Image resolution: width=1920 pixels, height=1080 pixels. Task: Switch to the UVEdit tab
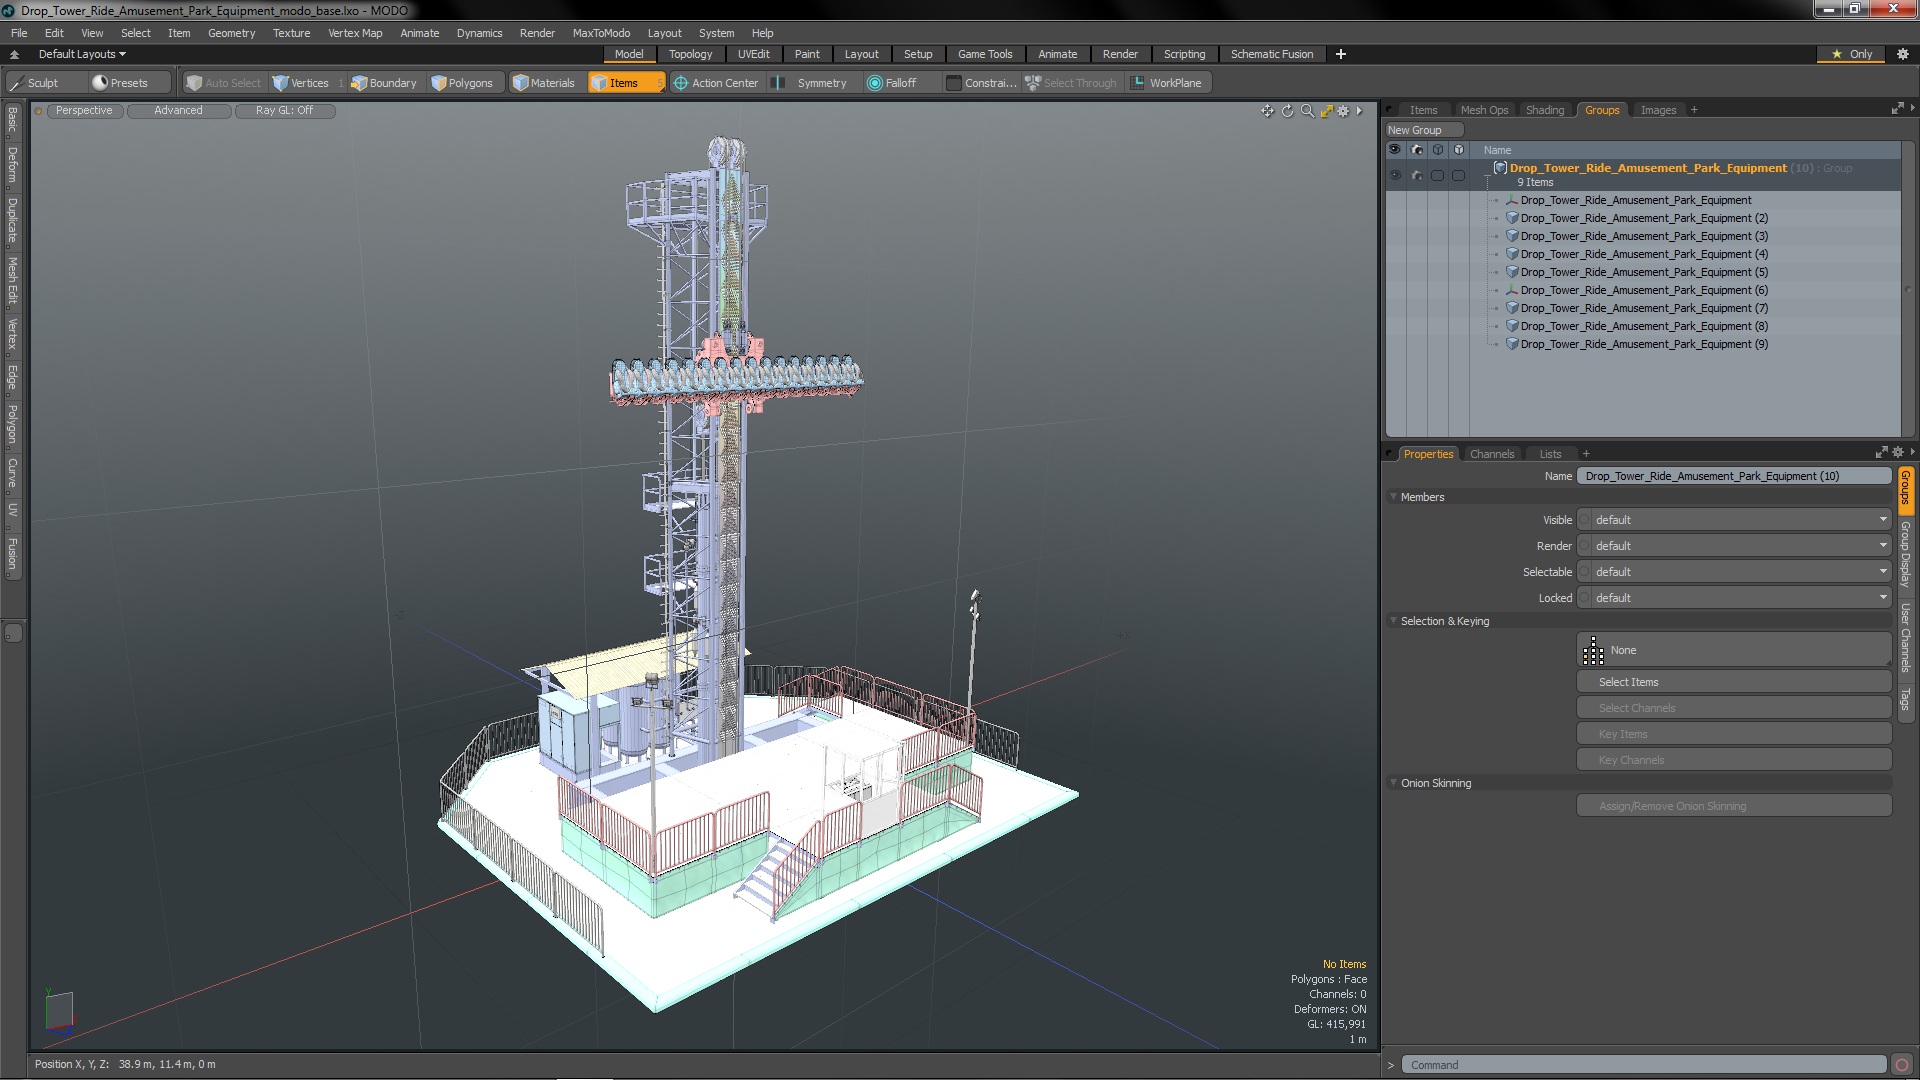click(x=753, y=54)
